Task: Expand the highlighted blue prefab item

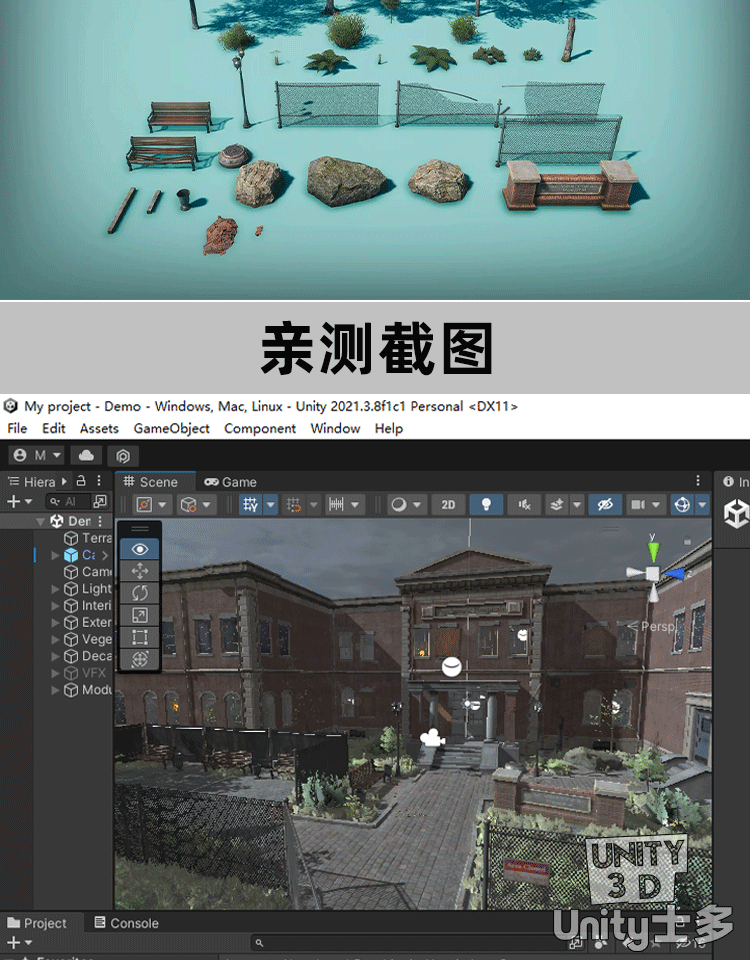Action: pos(55,555)
